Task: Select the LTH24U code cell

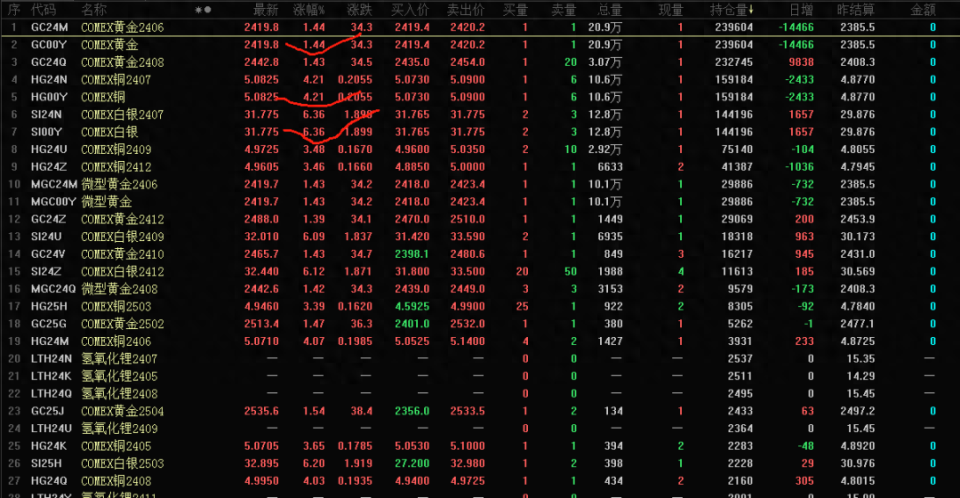Action: click(x=51, y=429)
